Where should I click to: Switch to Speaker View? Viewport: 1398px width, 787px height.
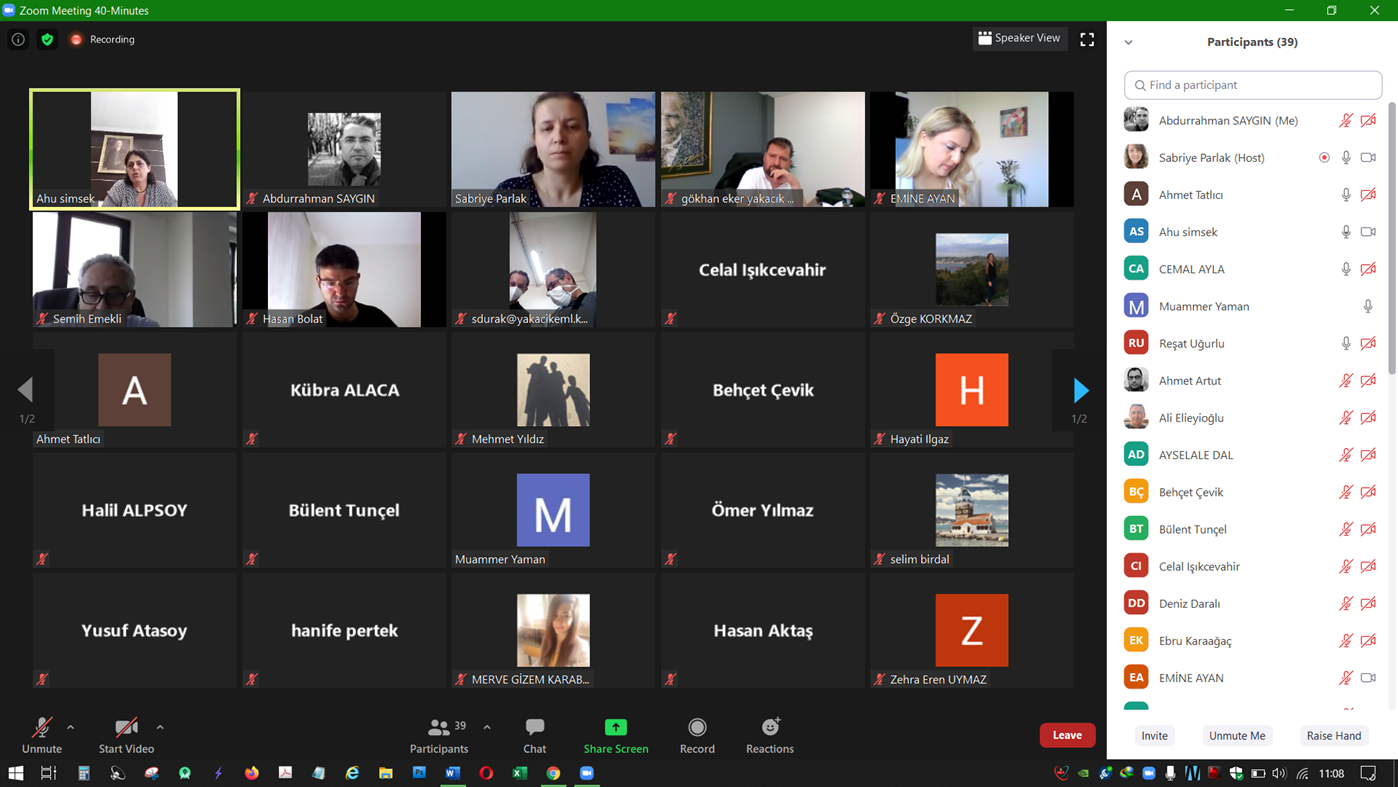point(1019,38)
